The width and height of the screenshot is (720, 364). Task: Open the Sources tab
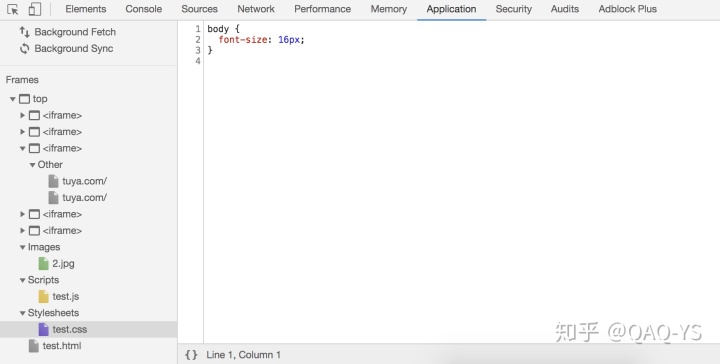click(x=199, y=9)
